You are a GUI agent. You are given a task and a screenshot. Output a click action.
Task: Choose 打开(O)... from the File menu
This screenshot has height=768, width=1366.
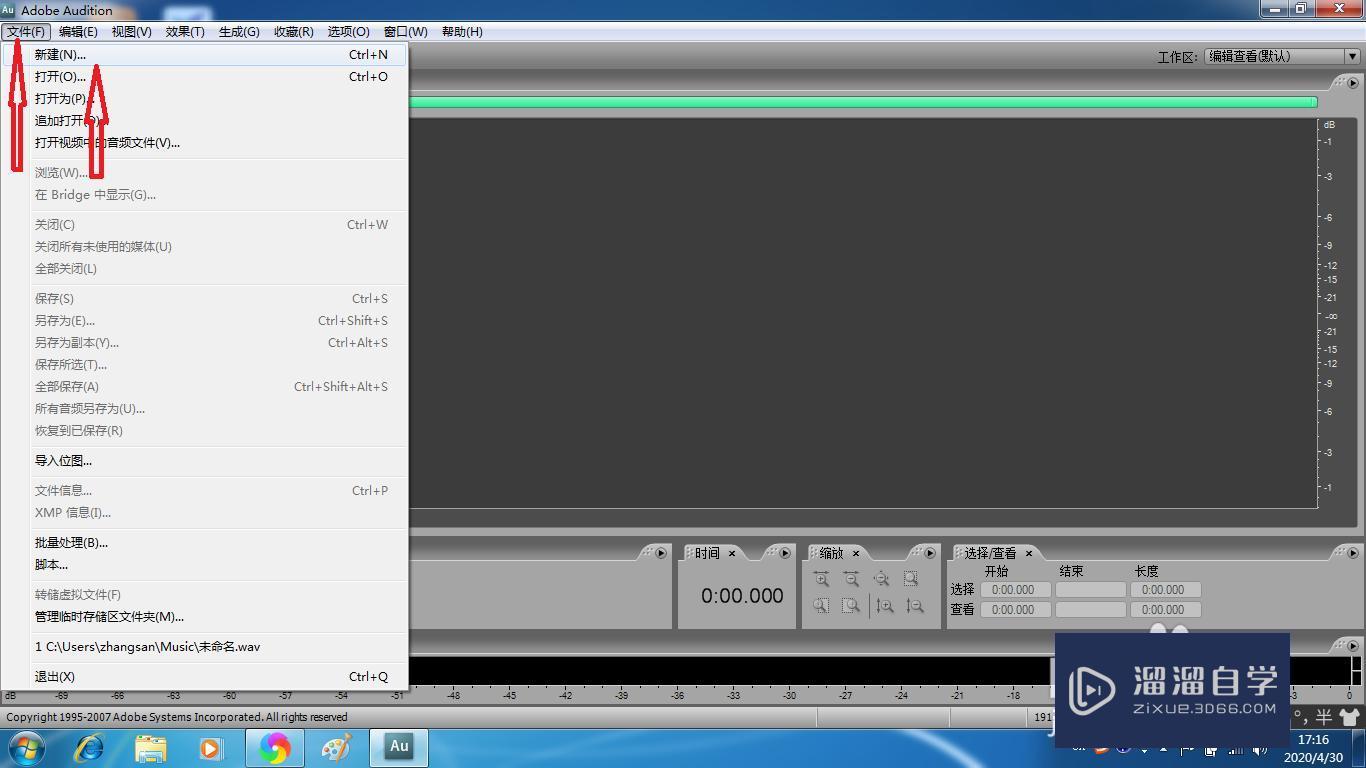(x=204, y=76)
